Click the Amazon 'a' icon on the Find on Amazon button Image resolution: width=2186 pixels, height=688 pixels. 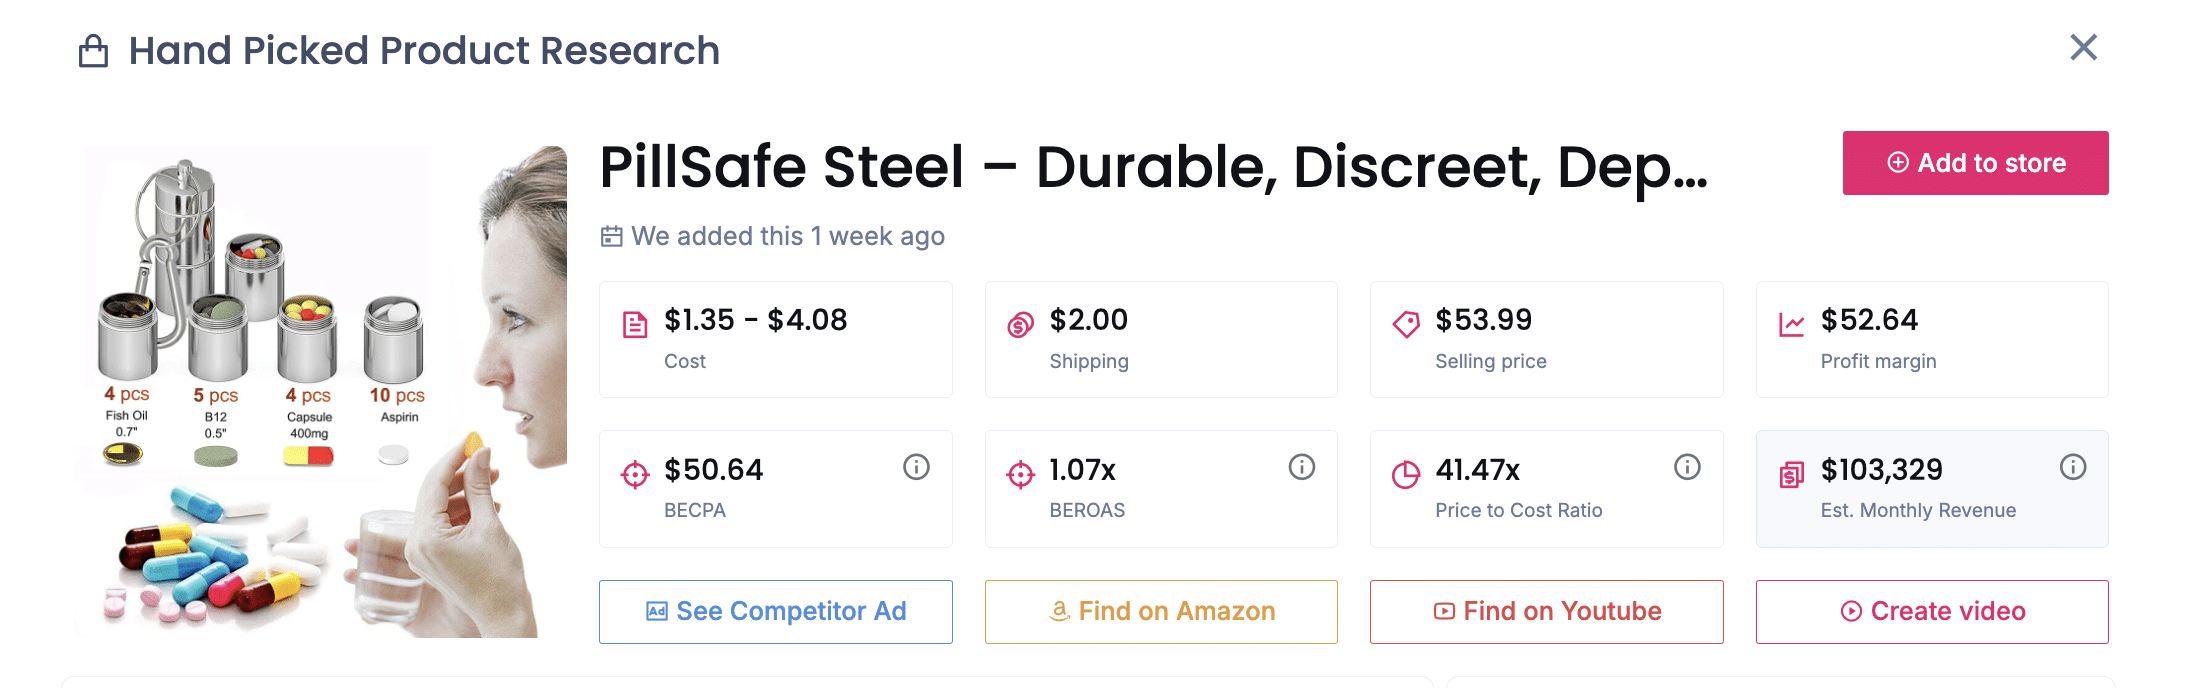pos(1058,611)
